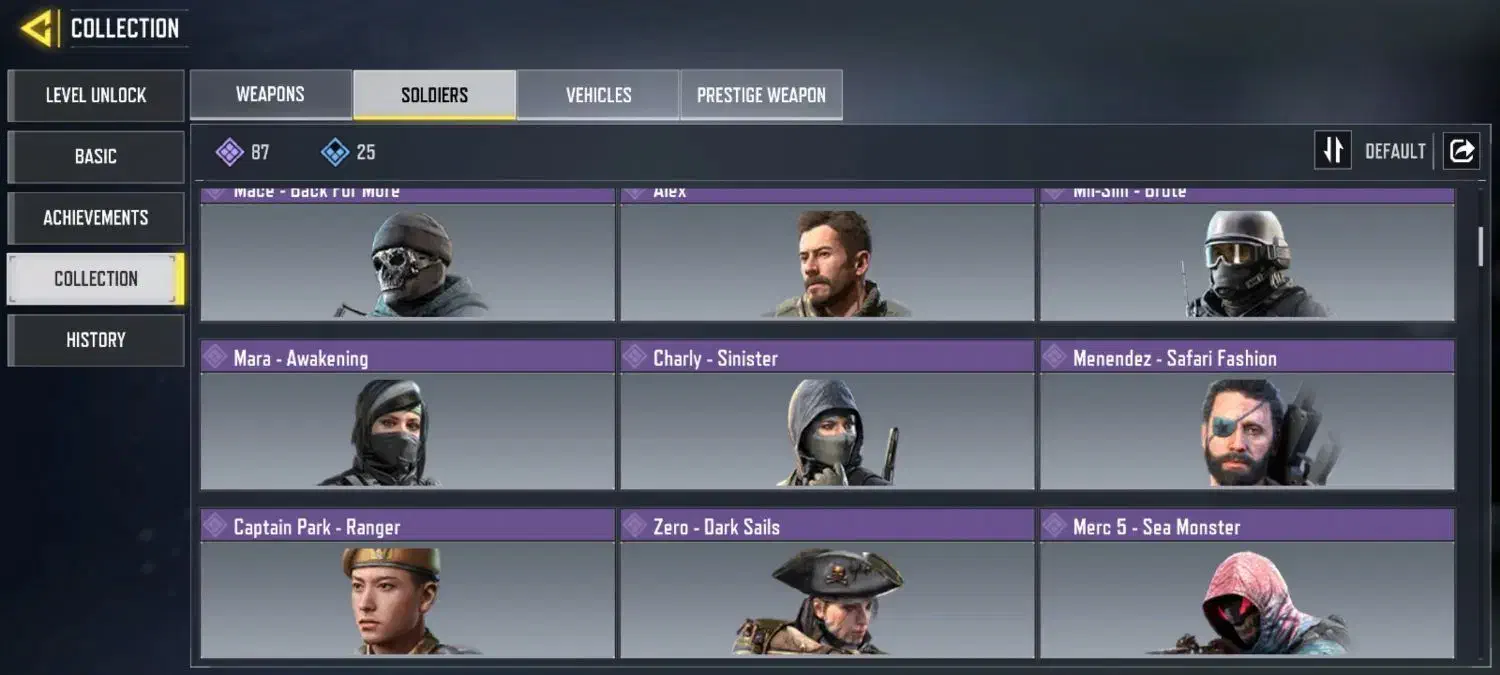Viewport: 1500px width, 675px height.
Task: Open the Prestige Weapon tab
Action: tap(761, 95)
